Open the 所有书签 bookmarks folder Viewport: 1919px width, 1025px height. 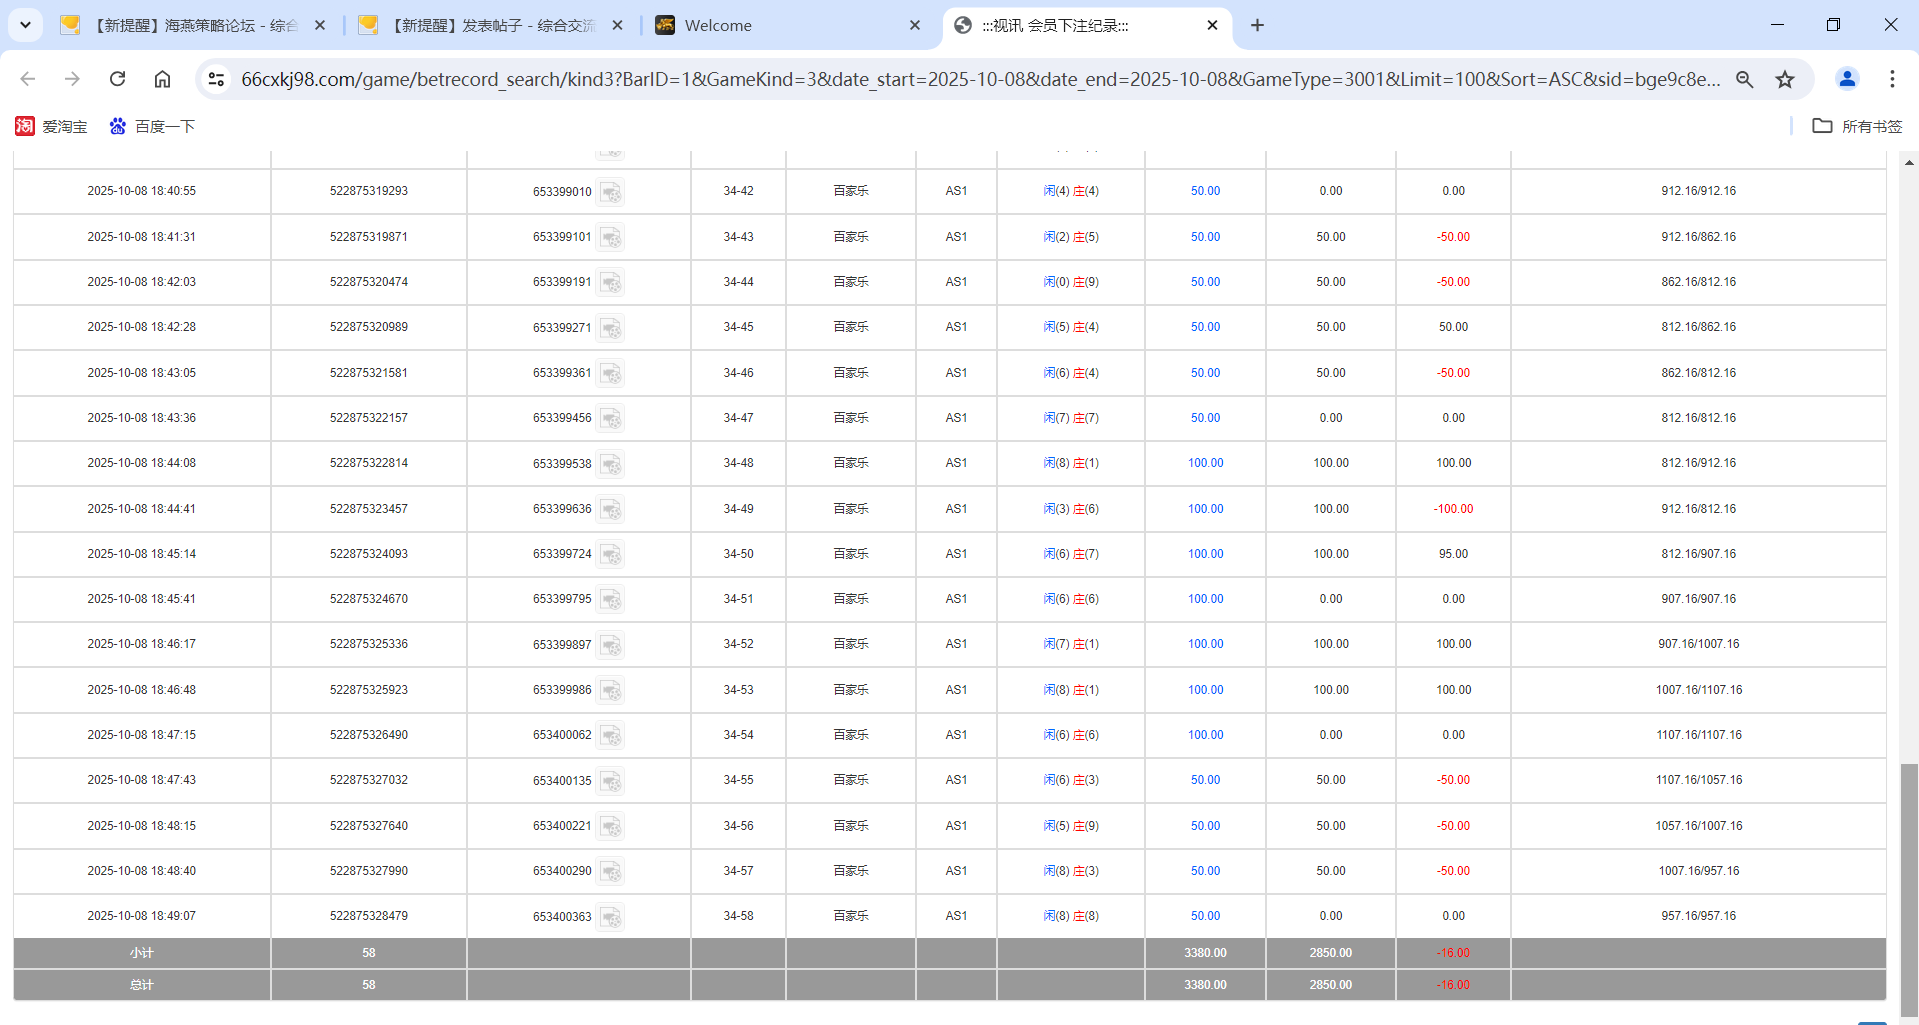click(1856, 126)
